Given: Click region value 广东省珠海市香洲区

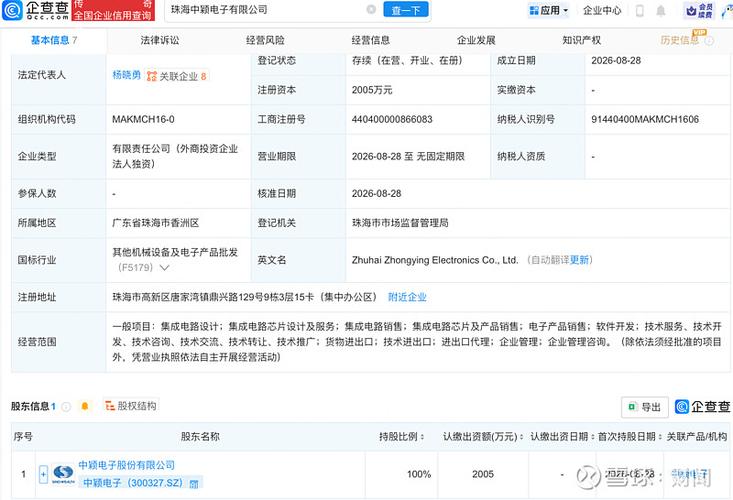Looking at the screenshot, I should (x=155, y=223).
